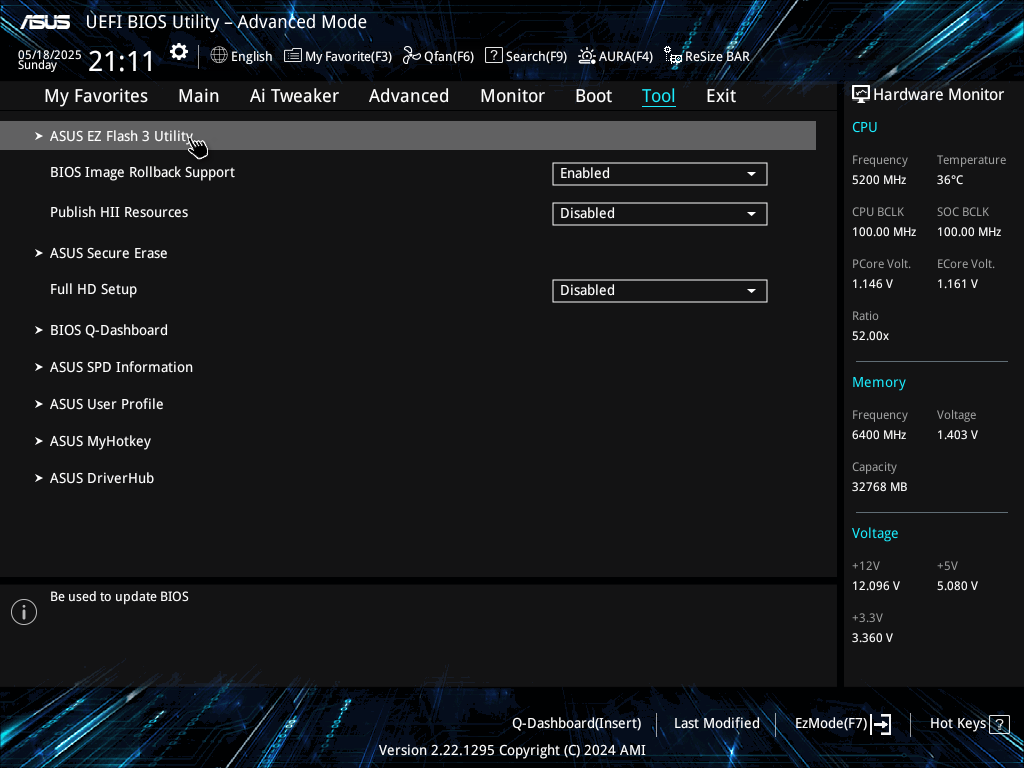Expand ASUS Secure Erase submenu
The height and width of the screenshot is (768, 1024).
(x=108, y=253)
